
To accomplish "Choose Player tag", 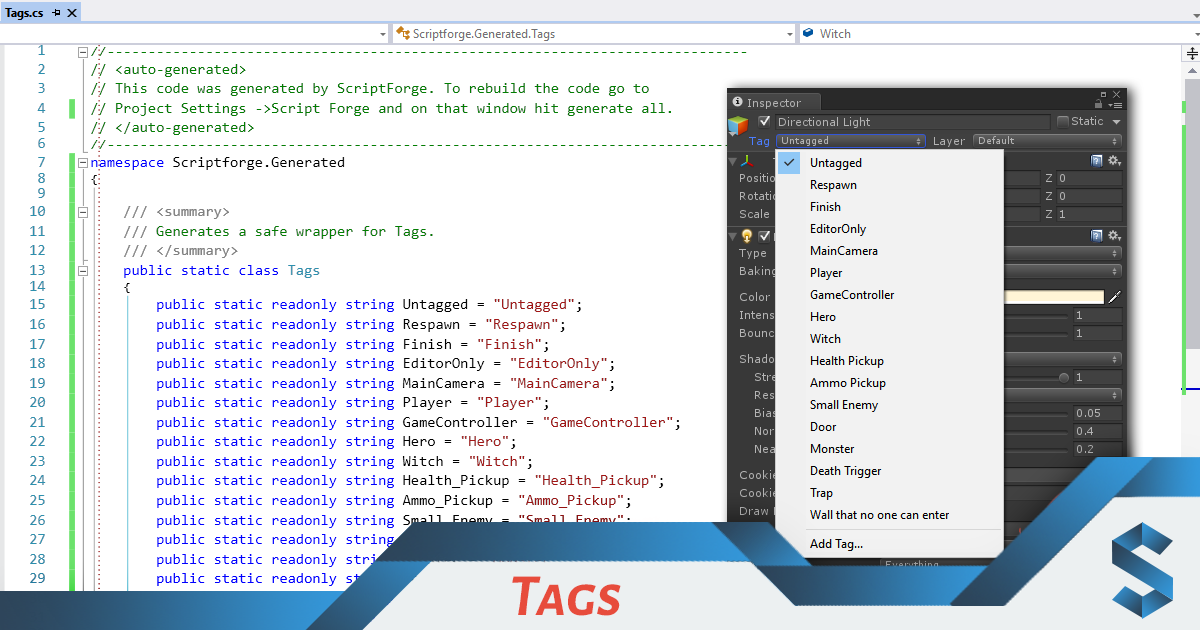I will click(889, 273).
